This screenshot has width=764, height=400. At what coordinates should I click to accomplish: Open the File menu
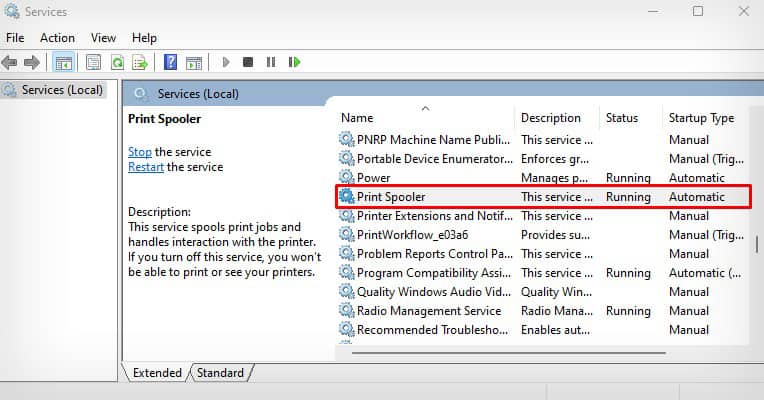click(15, 38)
